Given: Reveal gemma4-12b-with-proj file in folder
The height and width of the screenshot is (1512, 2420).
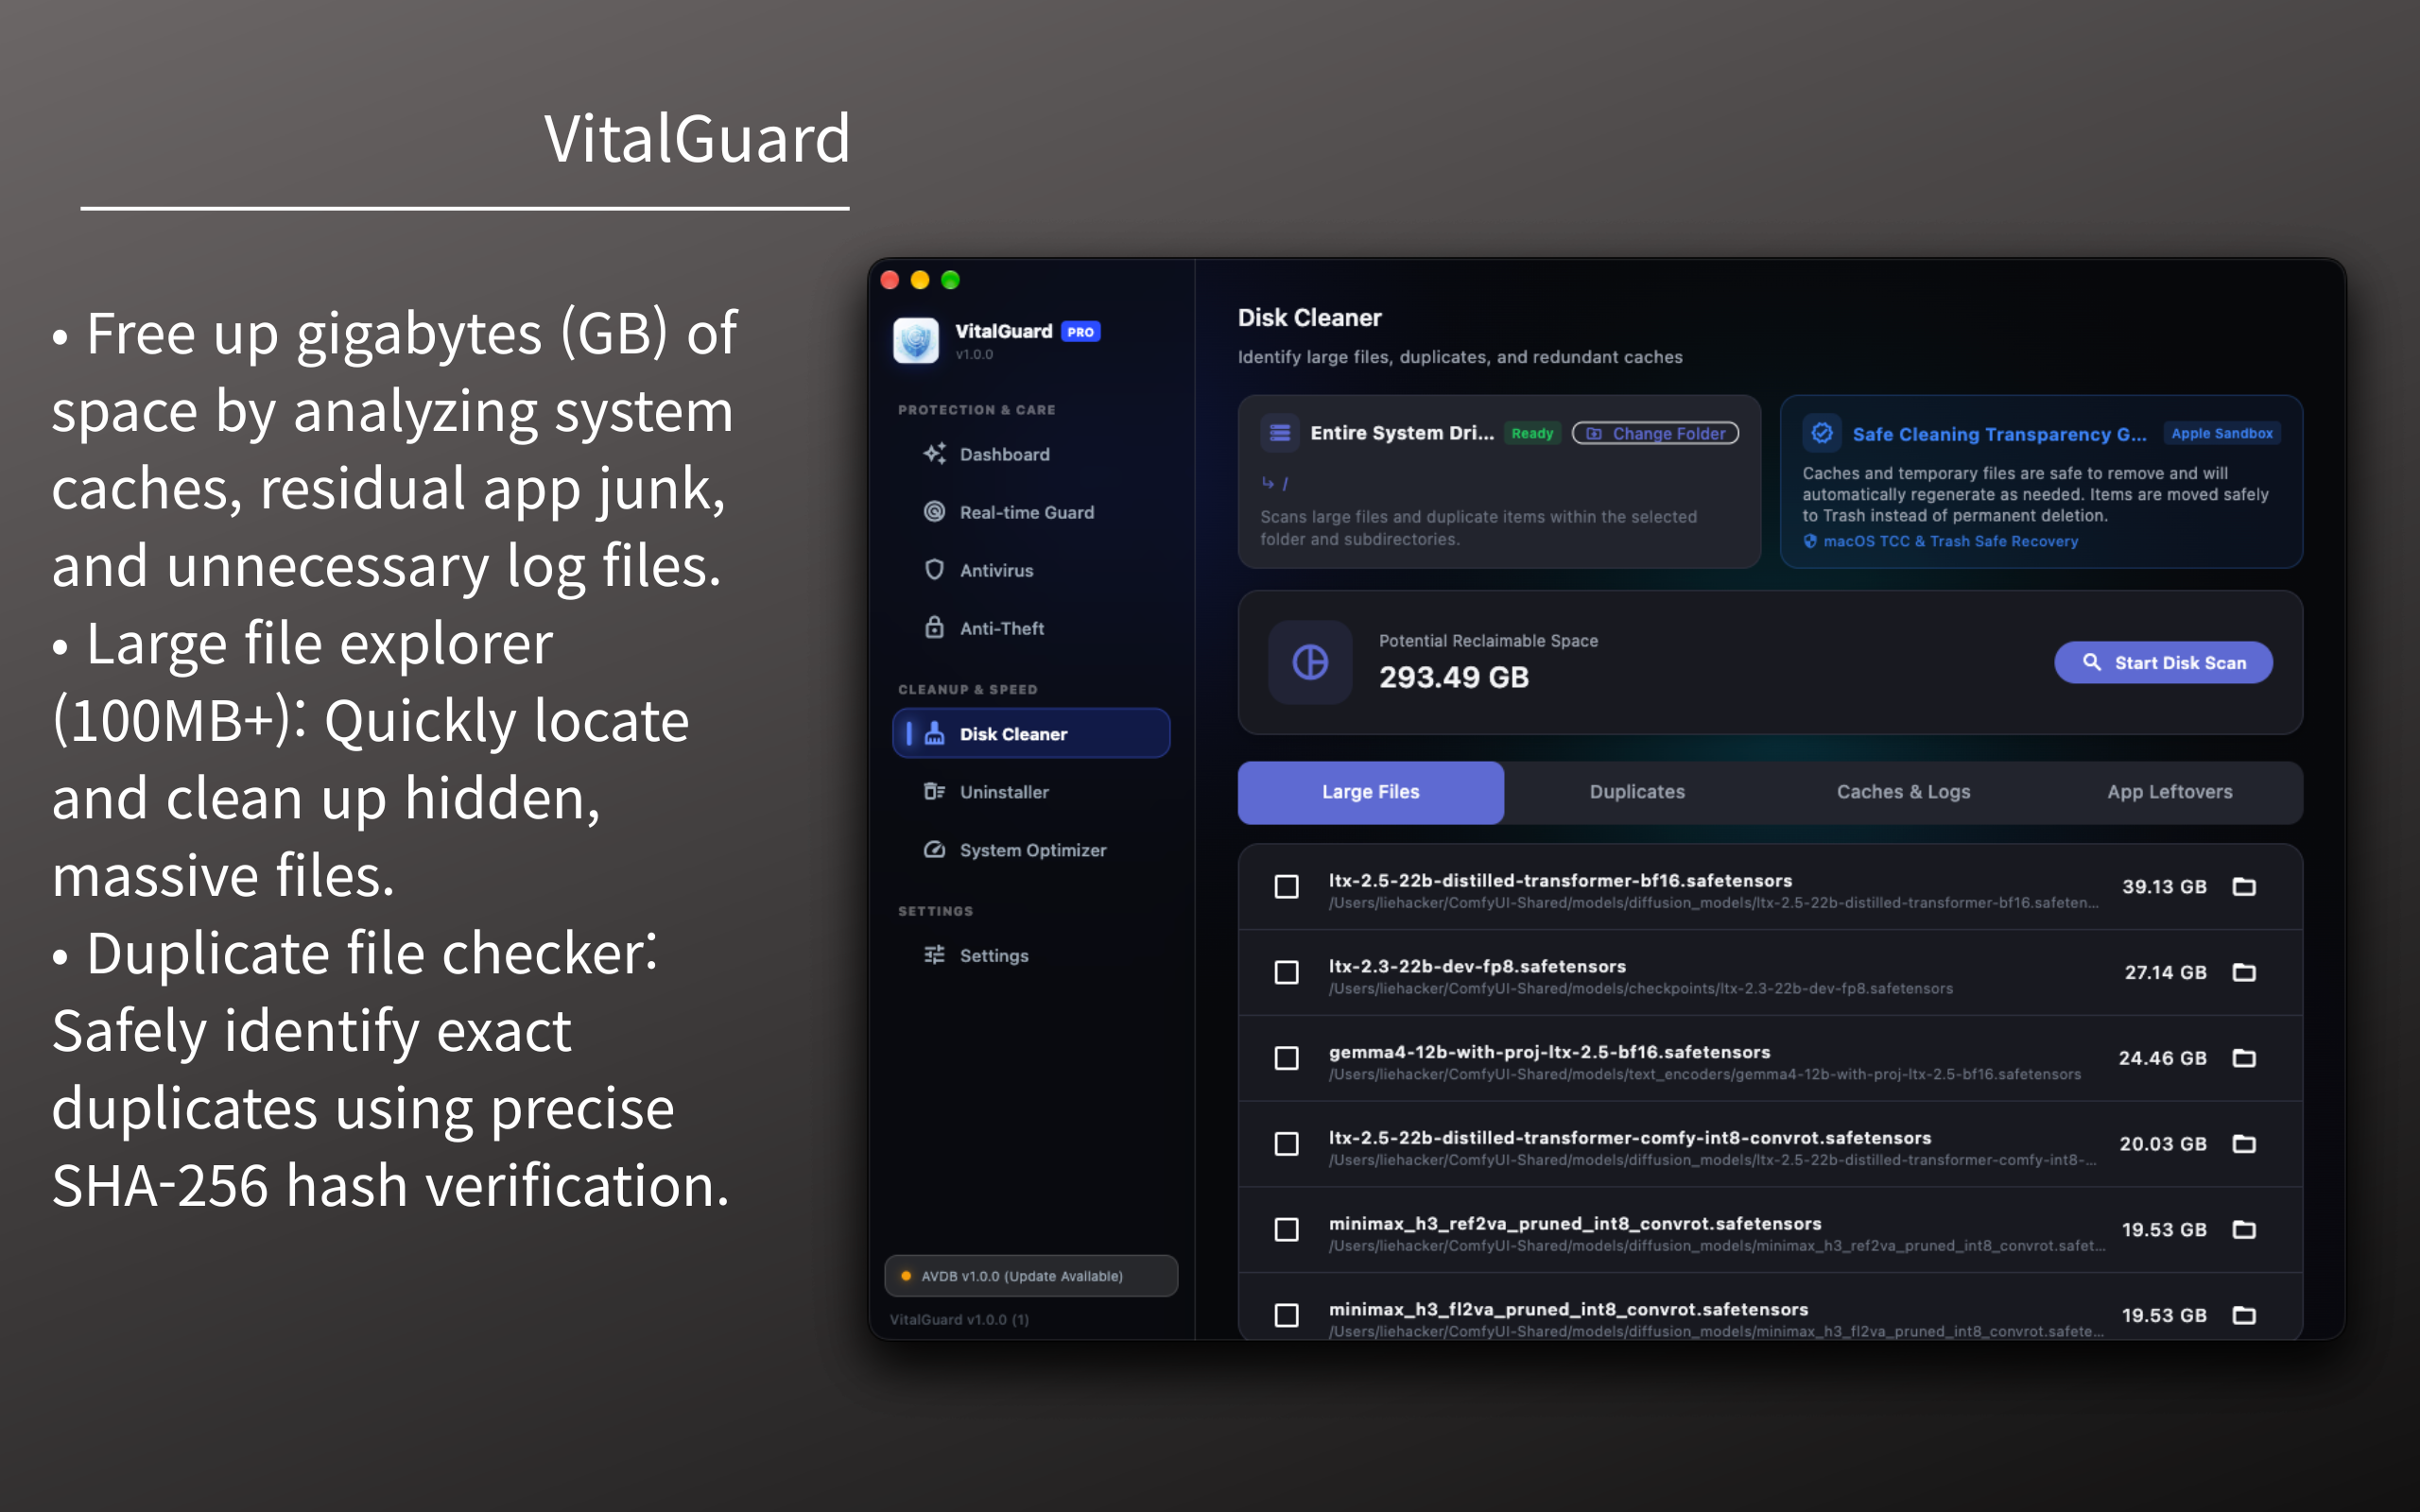Looking at the screenshot, I should [2244, 1058].
